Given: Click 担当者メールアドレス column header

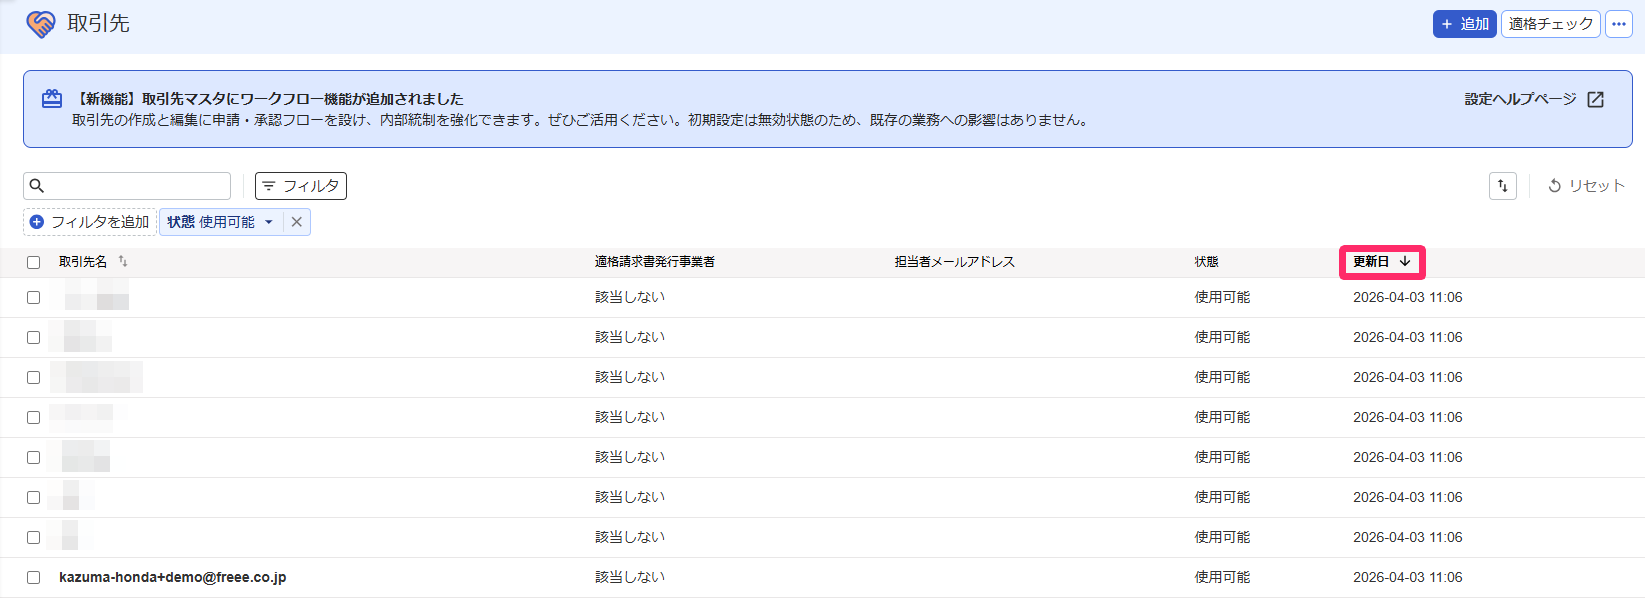Looking at the screenshot, I should [x=955, y=262].
